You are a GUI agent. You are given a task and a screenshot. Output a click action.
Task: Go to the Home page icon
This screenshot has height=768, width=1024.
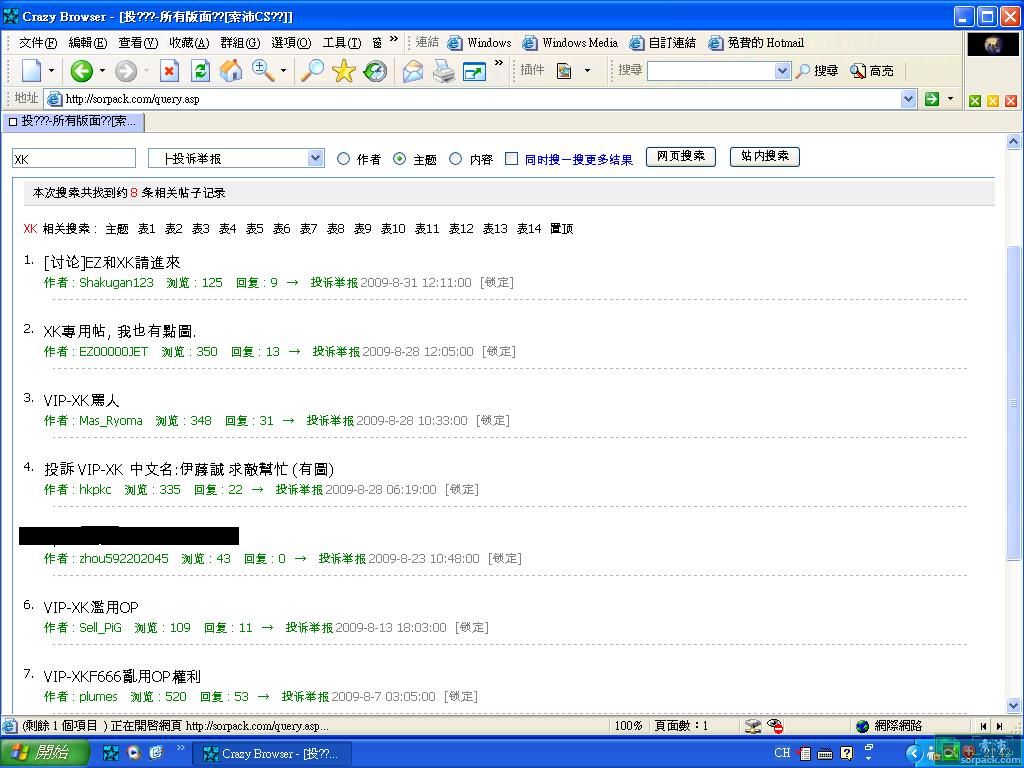[x=231, y=71]
